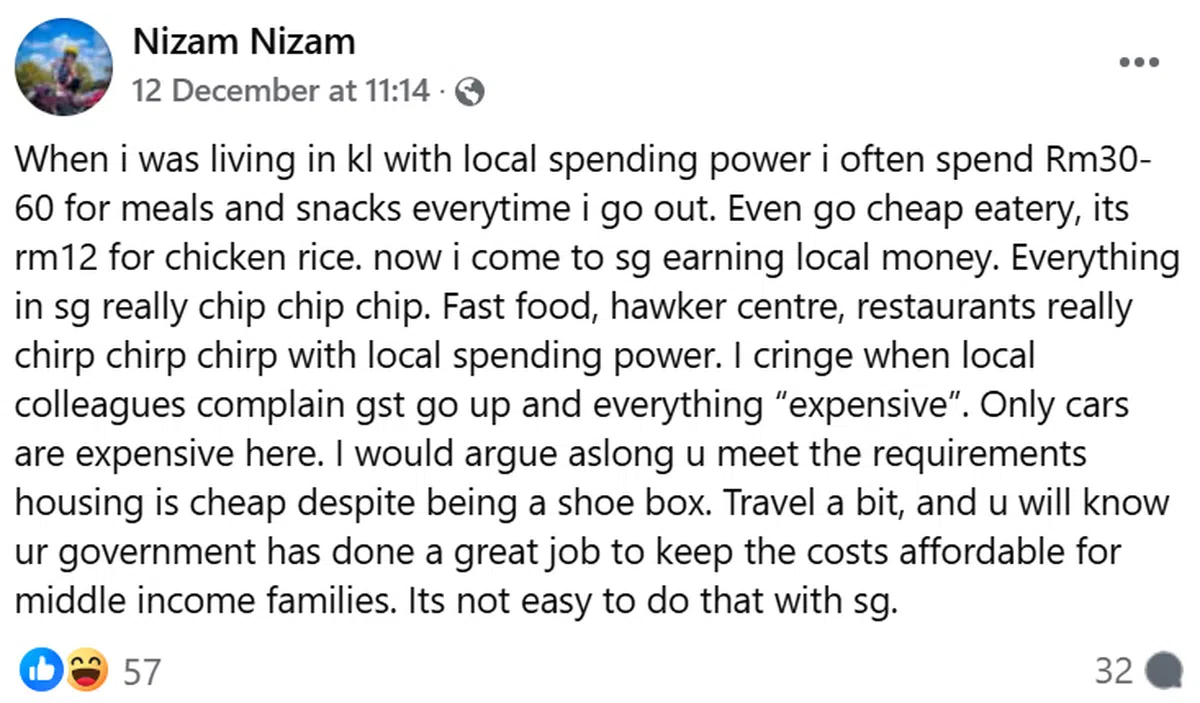Click the globe public audience icon

469,93
